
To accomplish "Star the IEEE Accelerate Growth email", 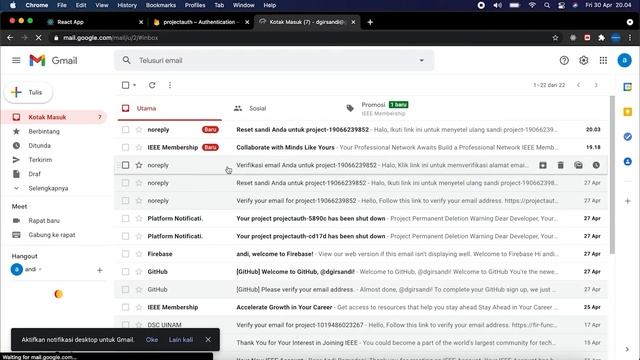I will pyautogui.click(x=139, y=307).
